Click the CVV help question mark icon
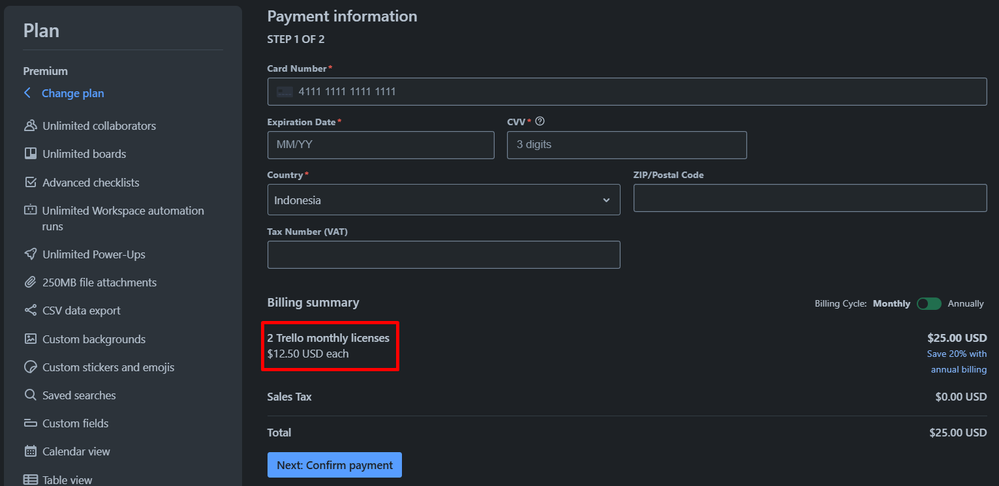This screenshot has width=999, height=486. pyautogui.click(x=540, y=121)
